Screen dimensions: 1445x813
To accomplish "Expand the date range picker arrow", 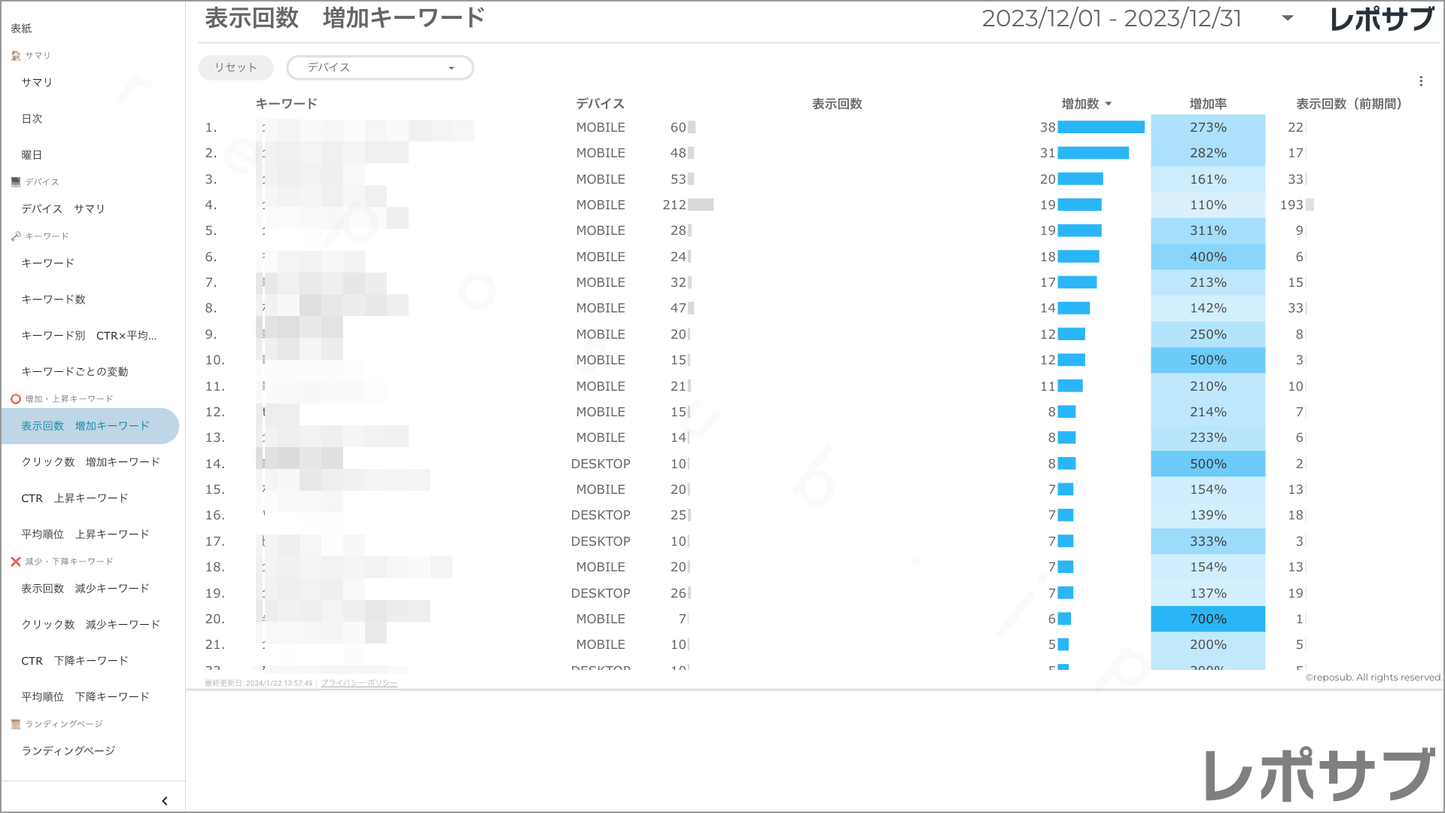I will (1287, 19).
